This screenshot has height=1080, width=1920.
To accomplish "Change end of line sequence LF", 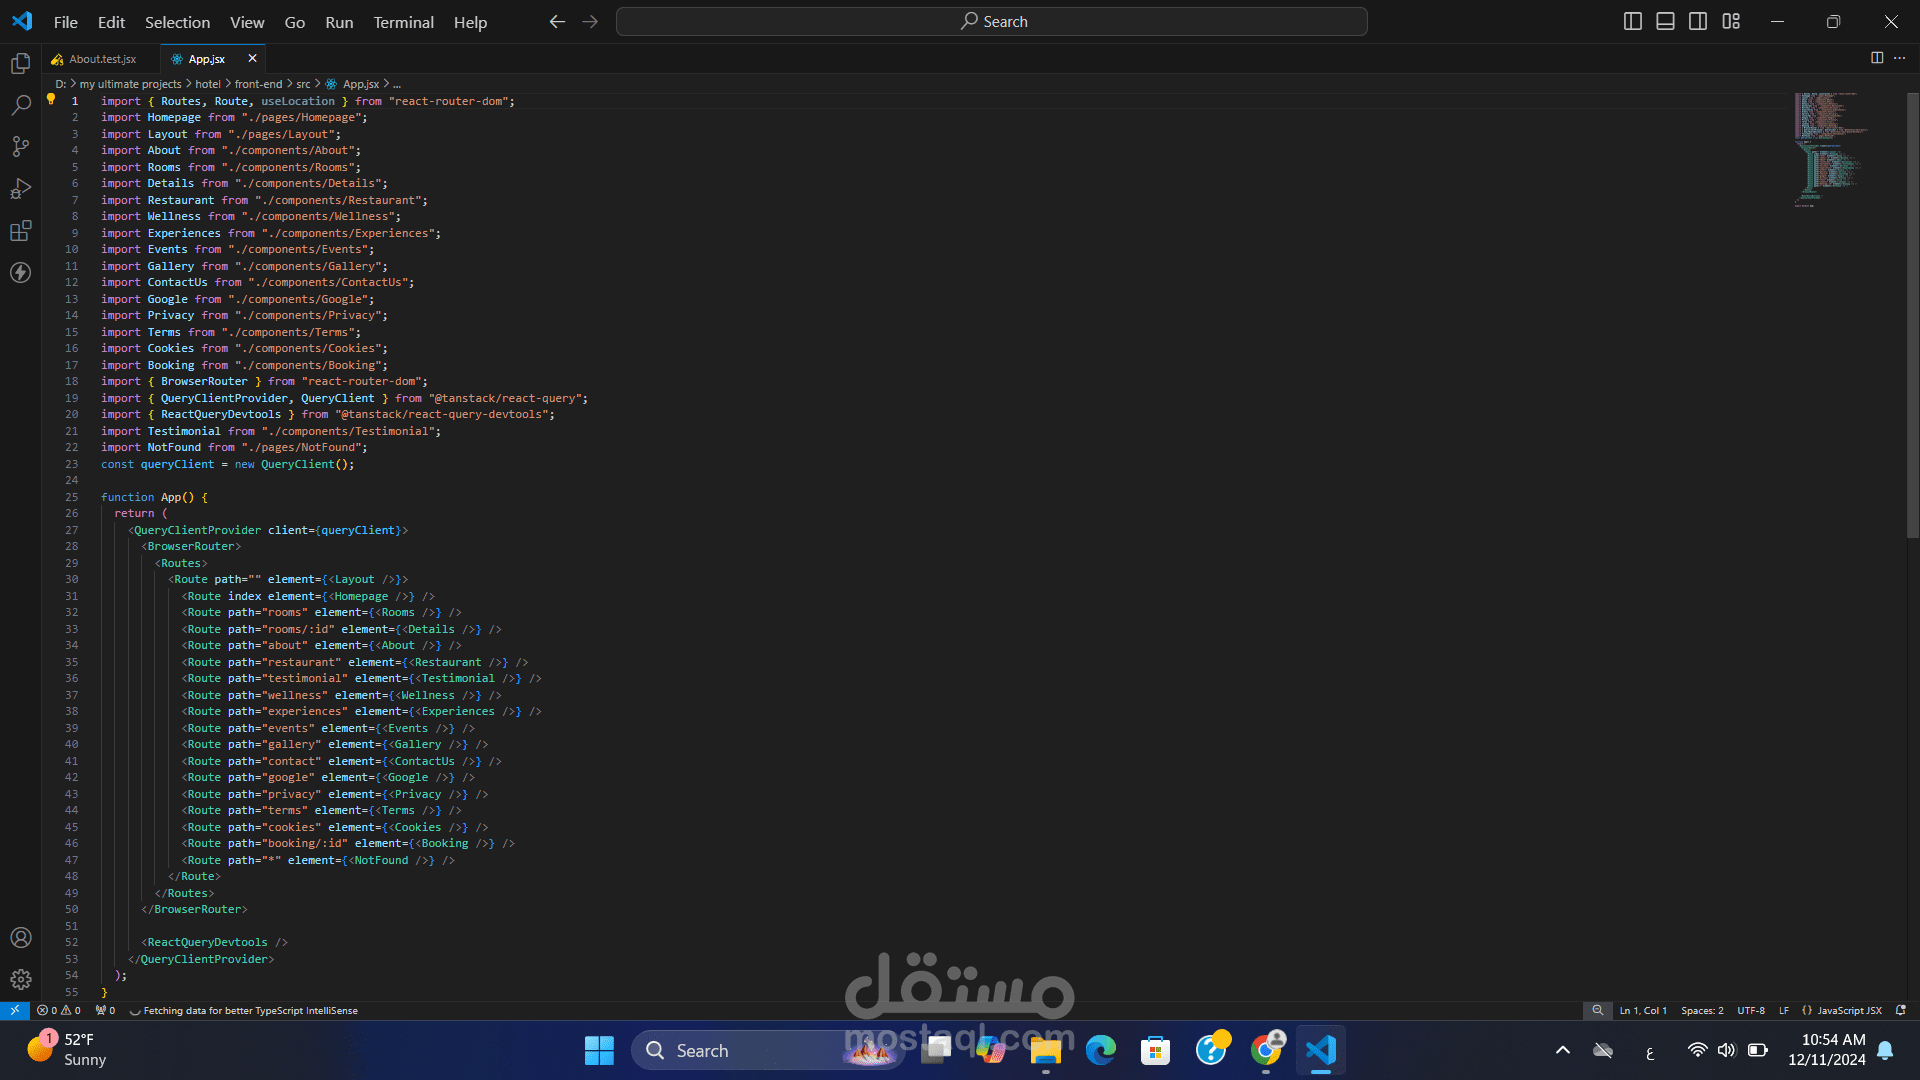I will coord(1784,1011).
